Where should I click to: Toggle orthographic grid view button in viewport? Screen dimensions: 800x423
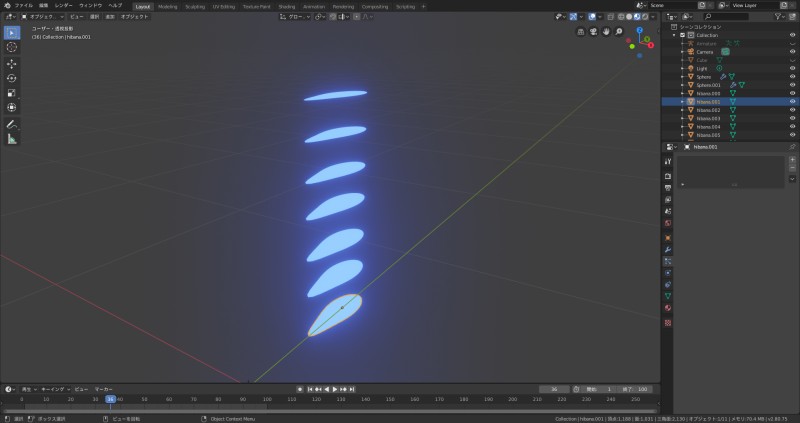point(581,32)
